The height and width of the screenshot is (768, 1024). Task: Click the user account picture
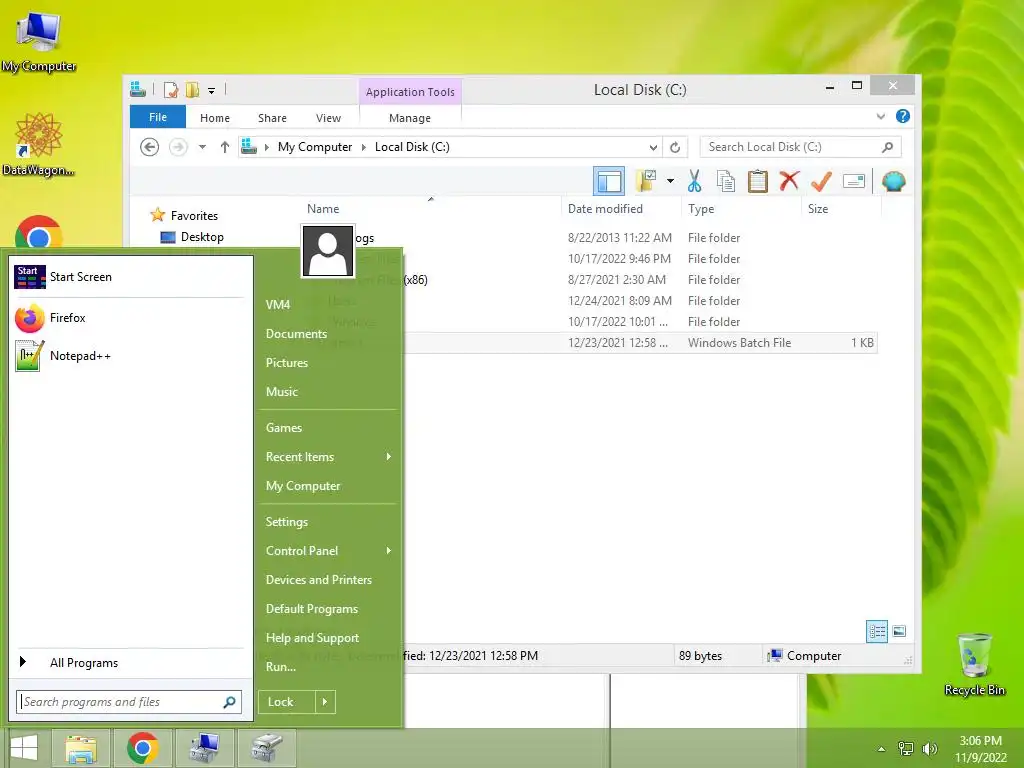327,251
